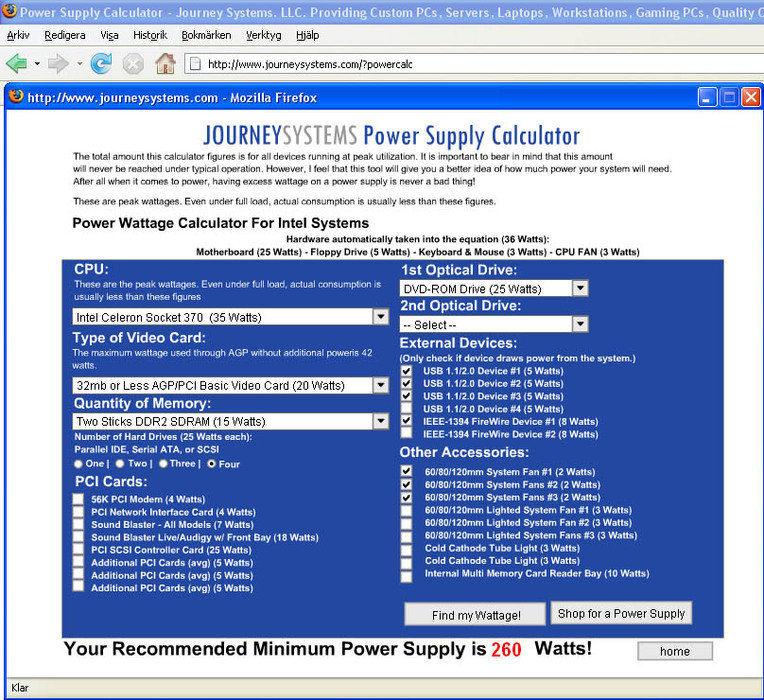Image resolution: width=764 pixels, height=700 pixels.
Task: Check USB 1.1/2.0 Device #4
Action: pos(406,409)
